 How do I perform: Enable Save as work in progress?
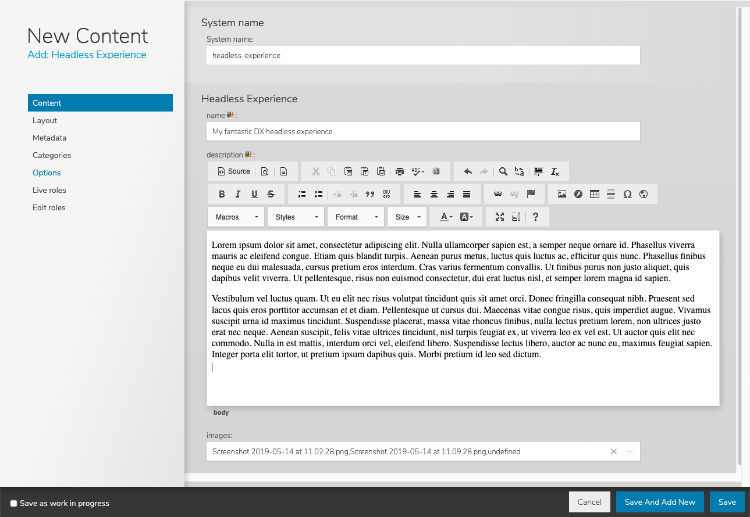click(x=14, y=503)
